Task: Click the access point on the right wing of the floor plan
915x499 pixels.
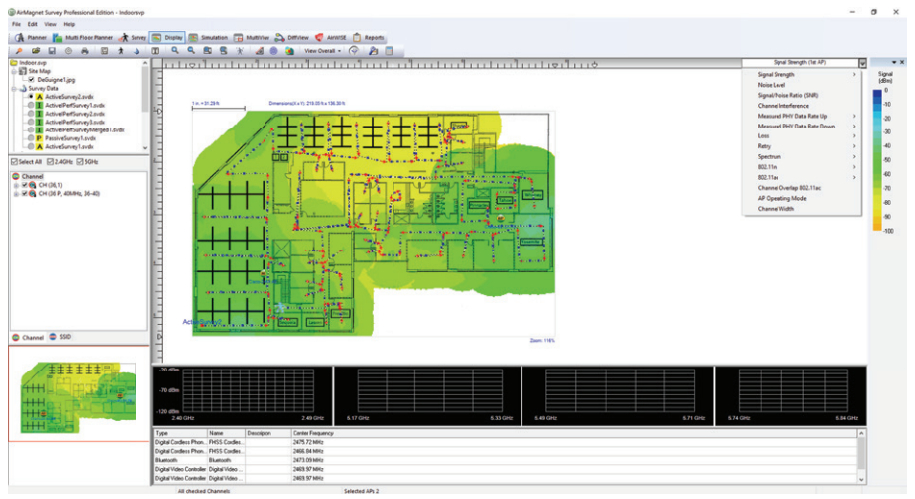Action: tap(500, 218)
